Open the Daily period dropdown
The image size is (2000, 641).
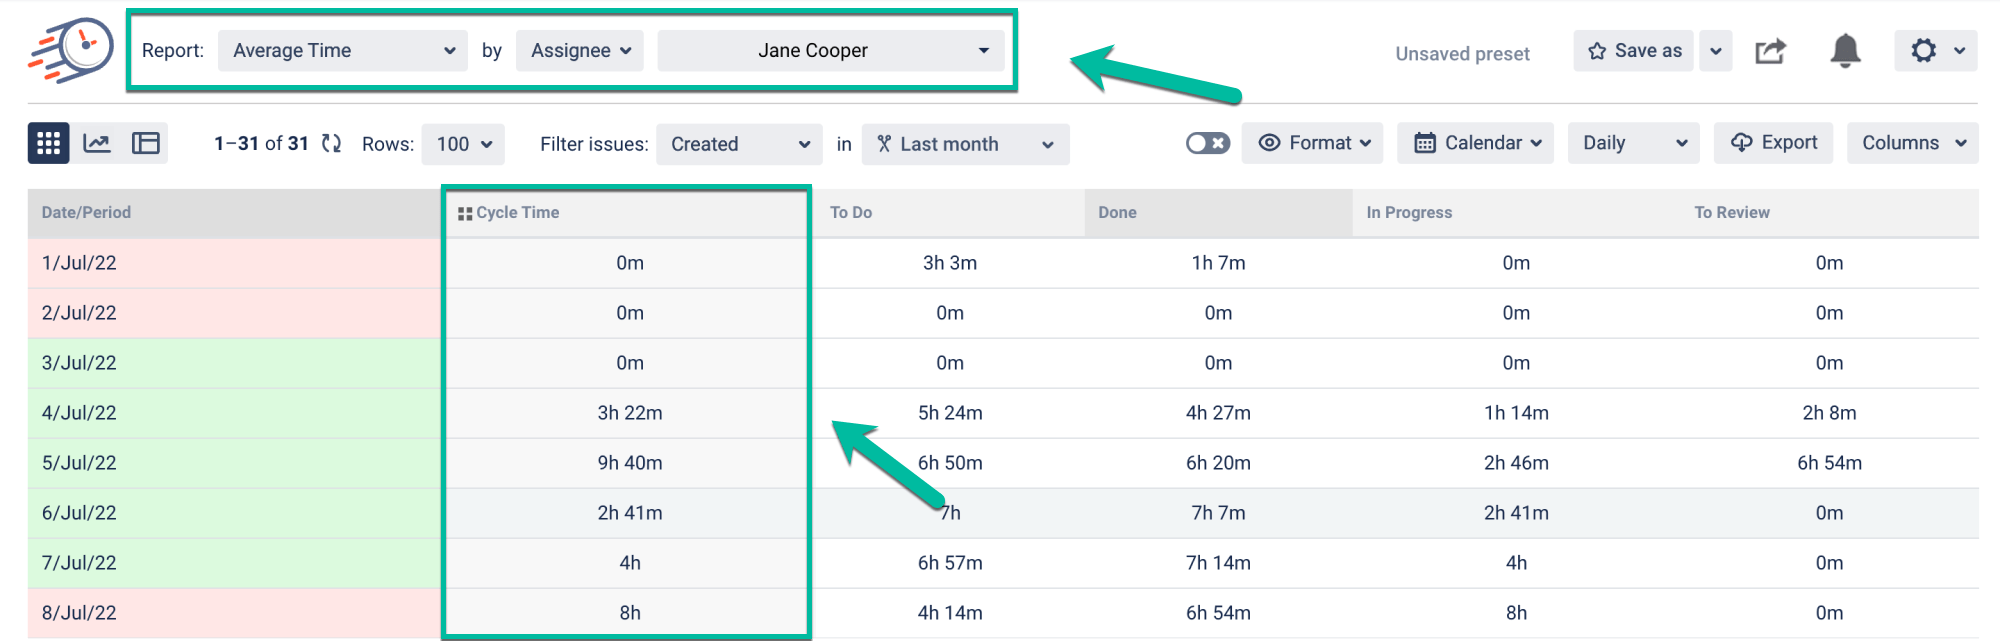pyautogui.click(x=1635, y=143)
